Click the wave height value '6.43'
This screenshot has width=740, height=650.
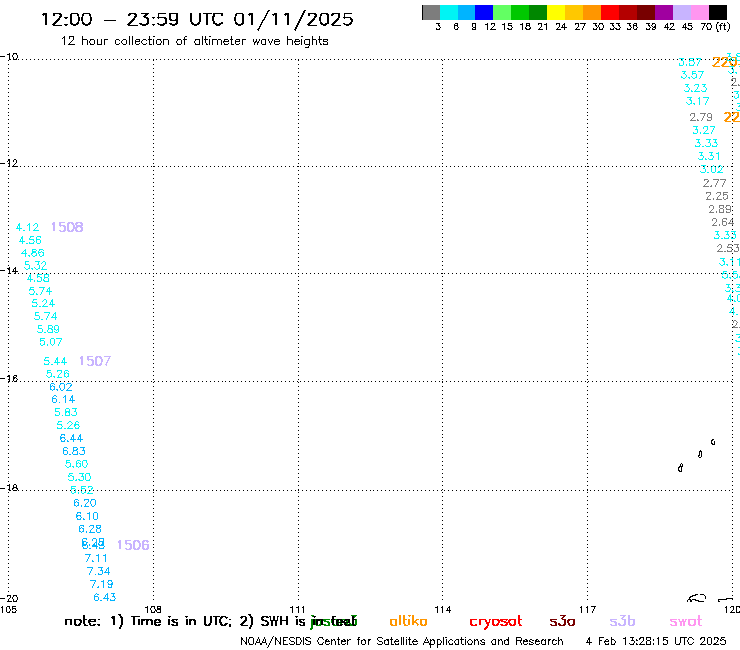coord(105,598)
